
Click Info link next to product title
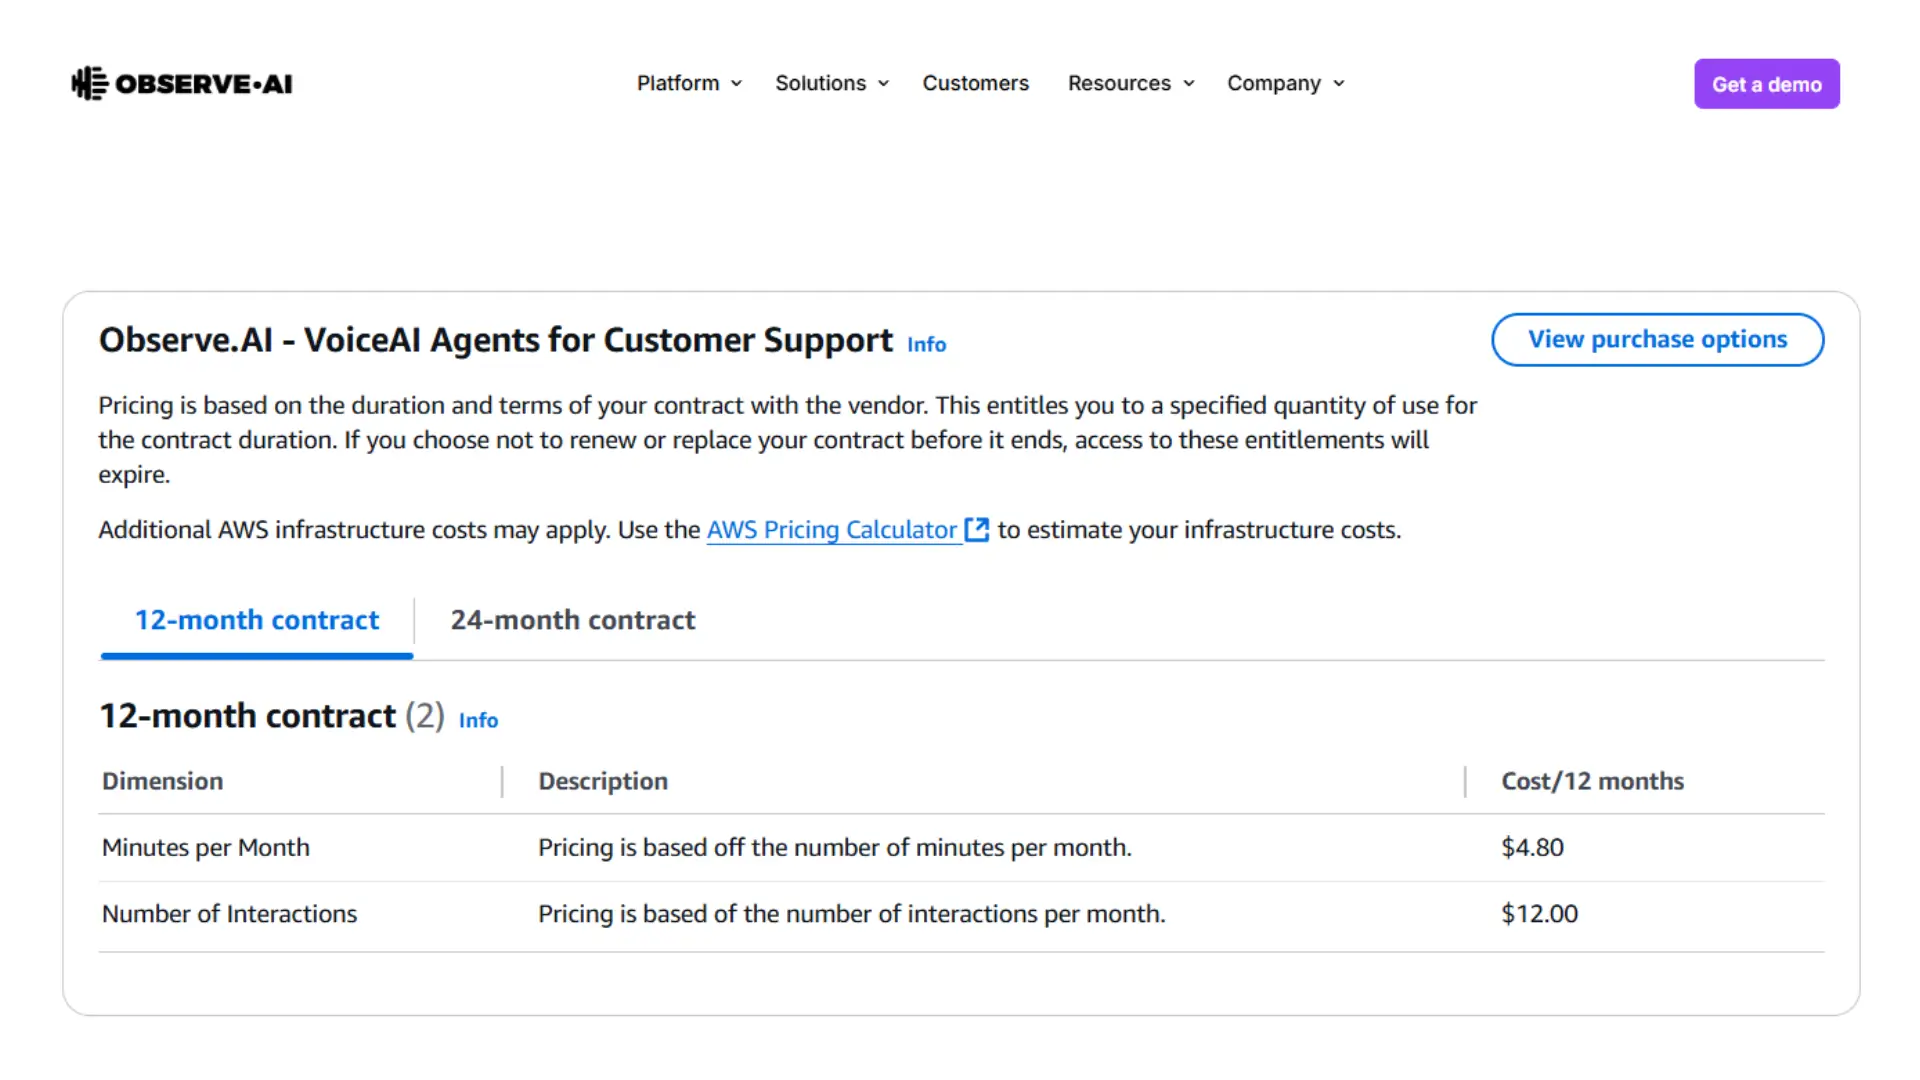click(x=926, y=344)
